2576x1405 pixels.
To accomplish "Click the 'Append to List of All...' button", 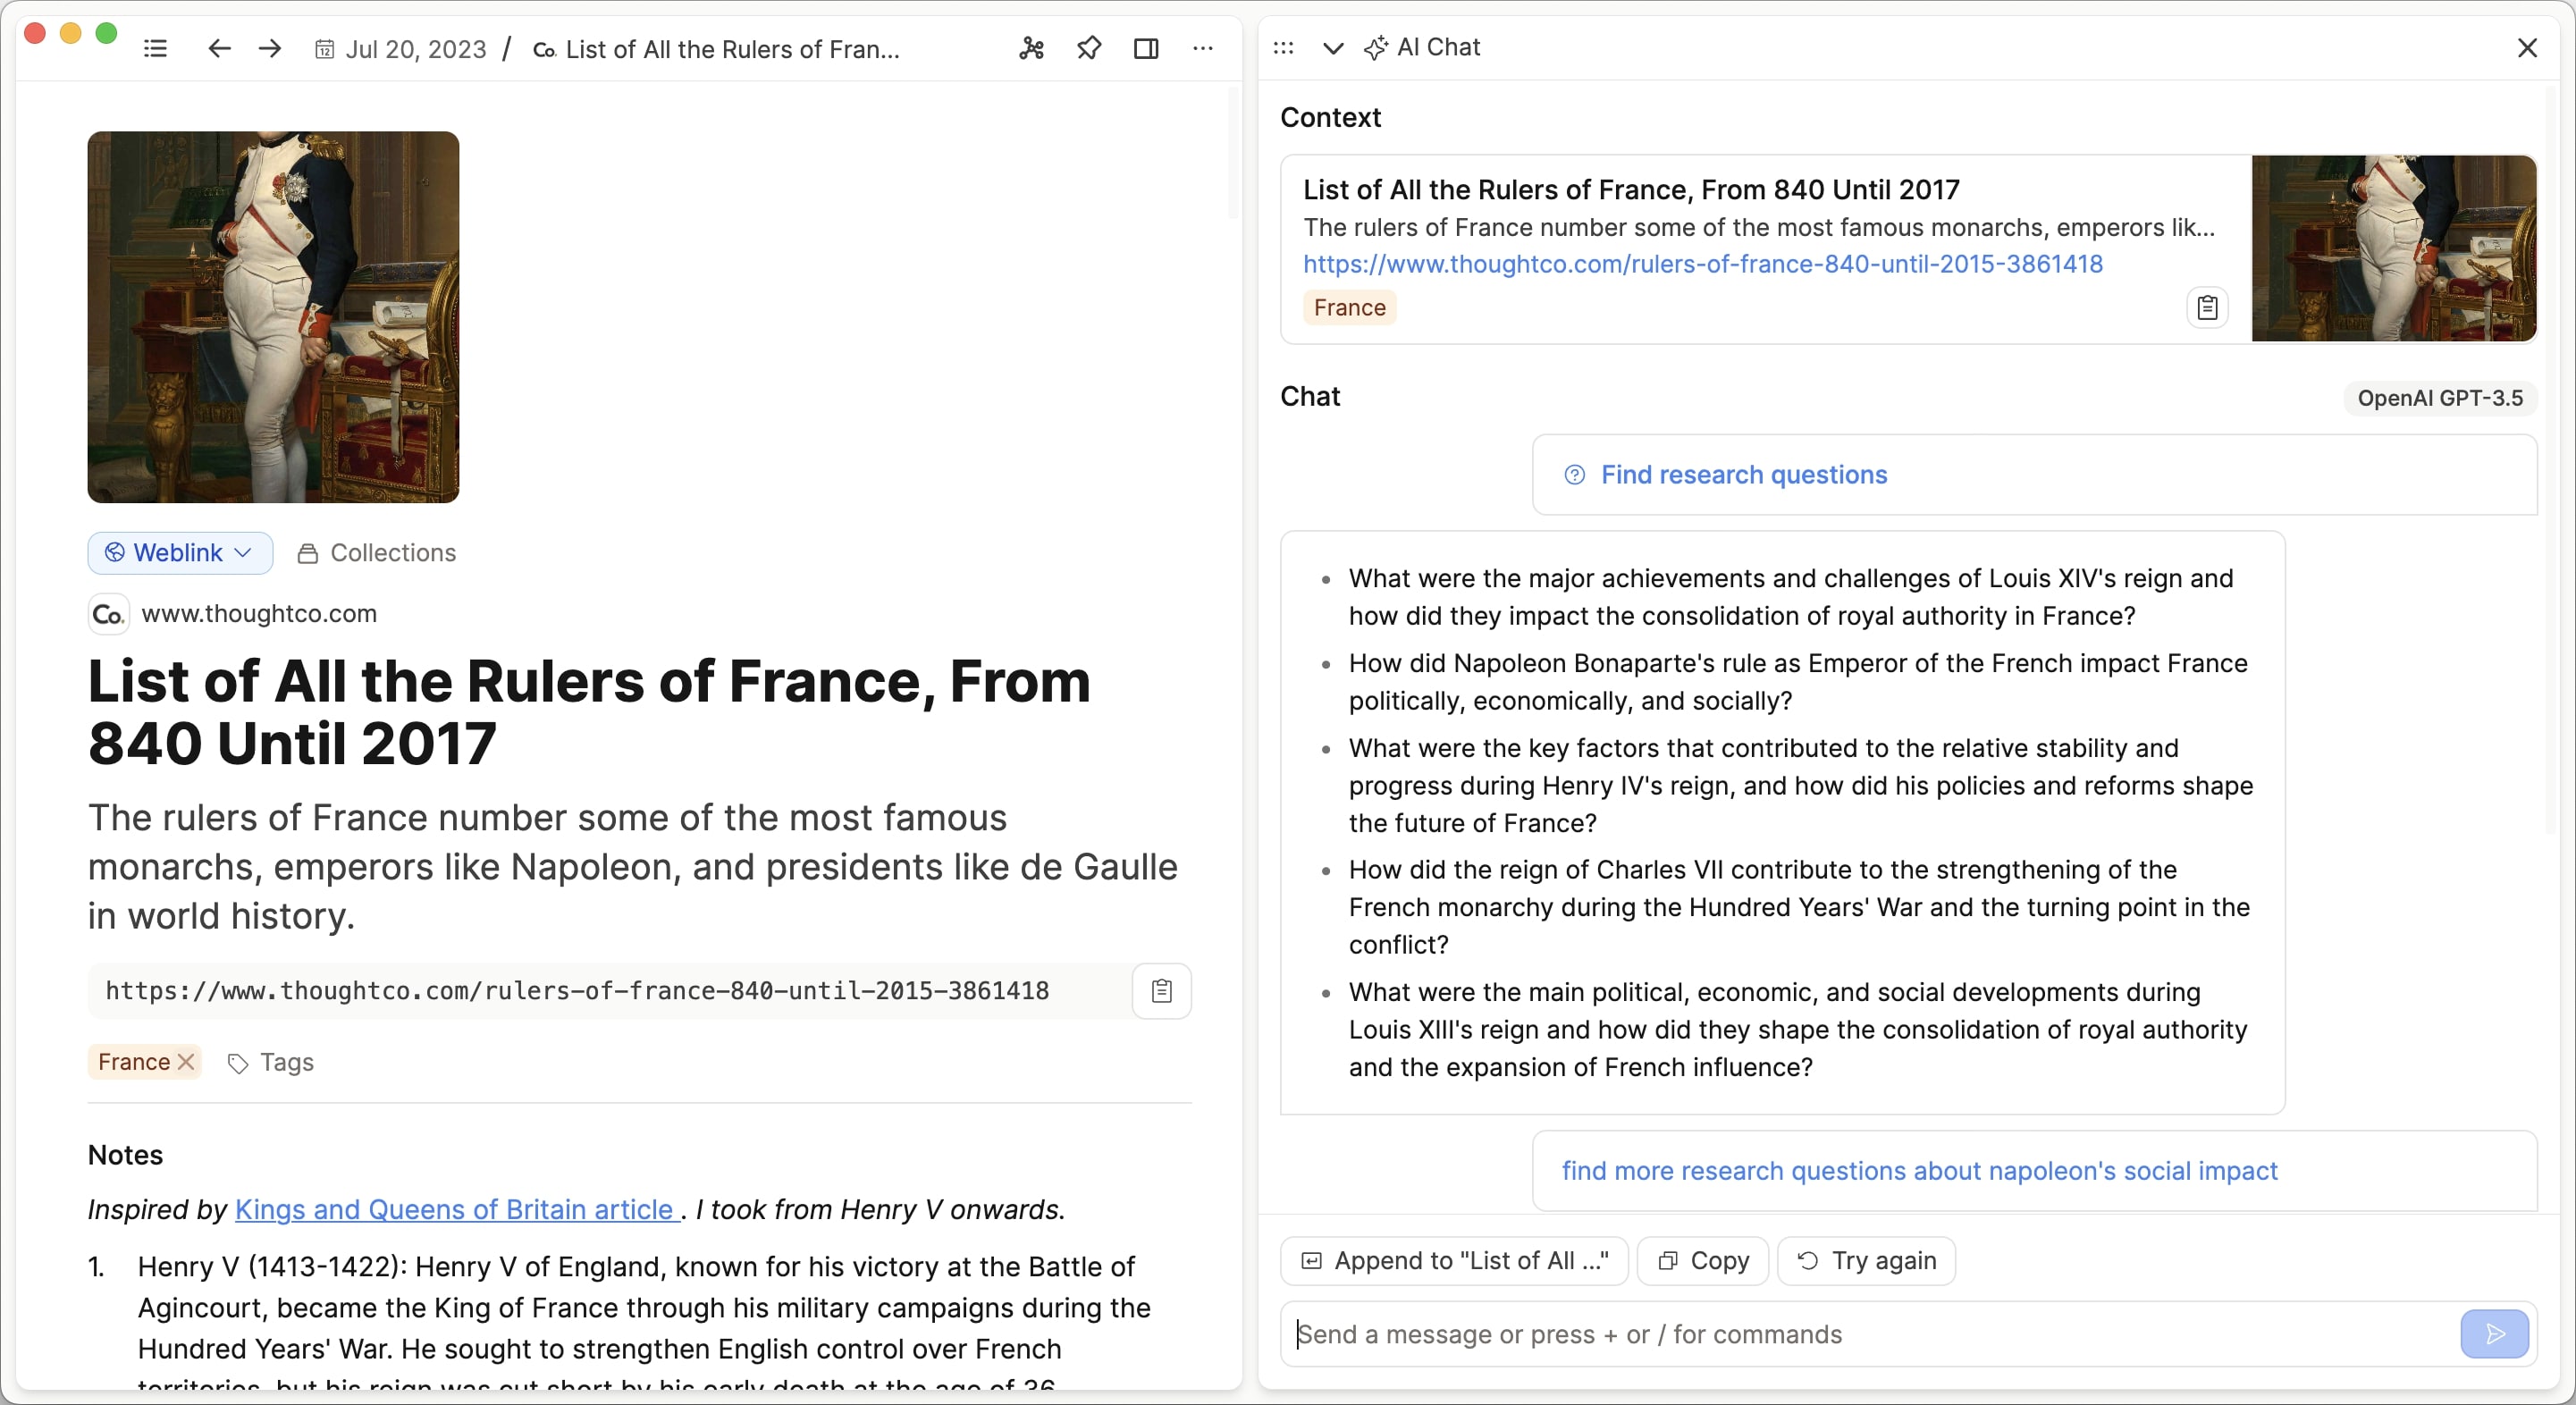I will click(x=1455, y=1259).
